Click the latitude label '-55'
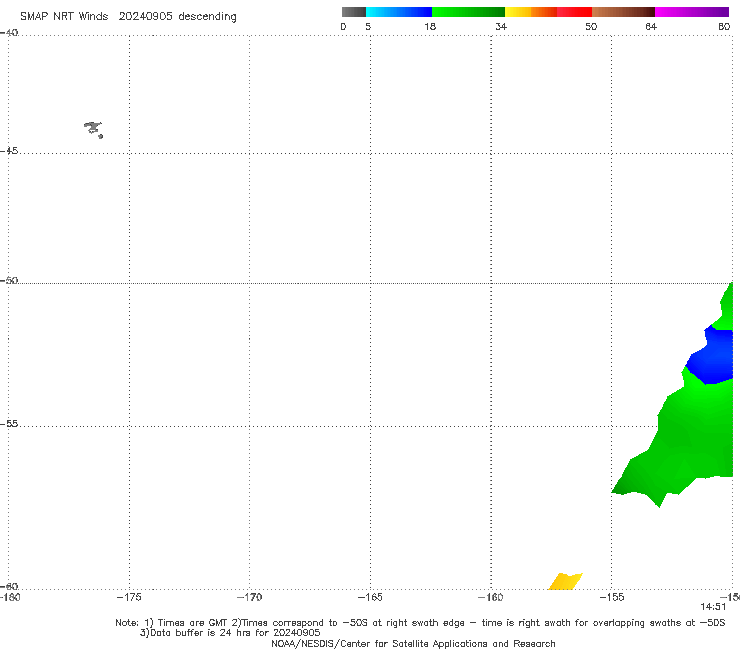740x650 pixels. coord(9,424)
